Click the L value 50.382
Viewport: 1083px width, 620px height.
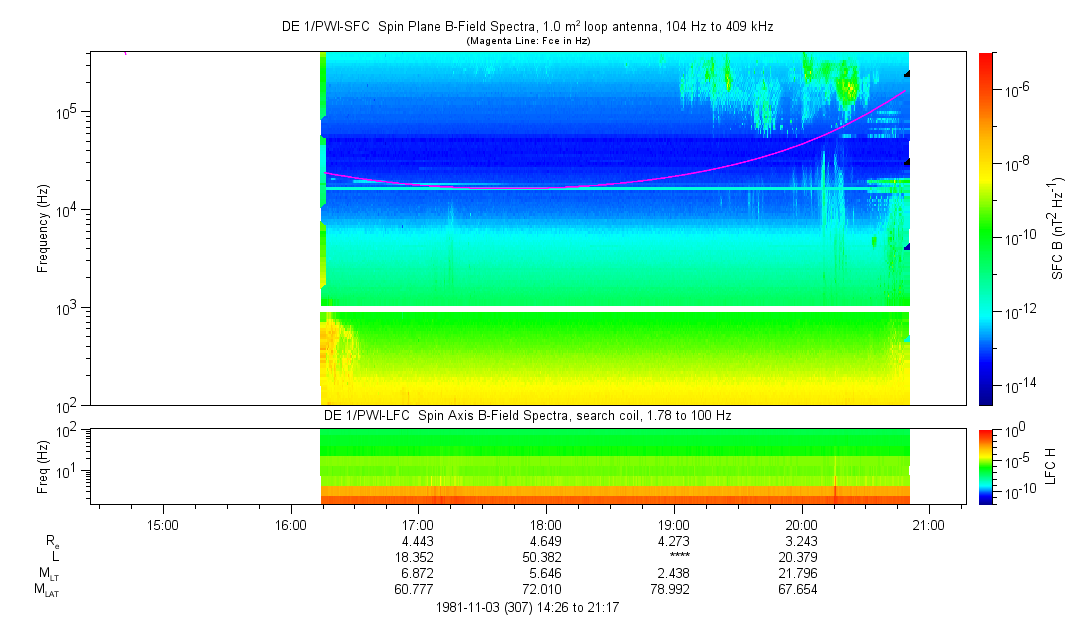coord(545,557)
